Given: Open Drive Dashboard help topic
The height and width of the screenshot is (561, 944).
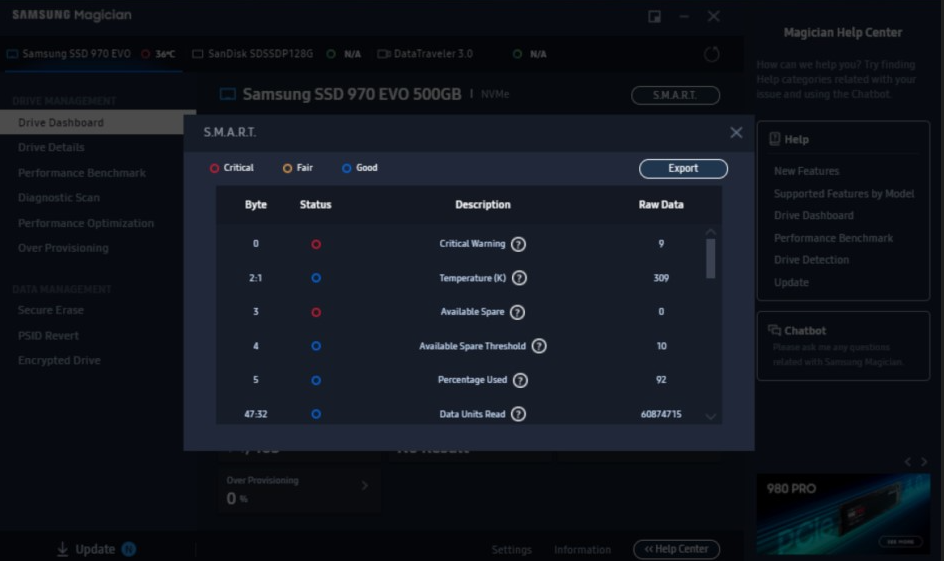Looking at the screenshot, I should click(x=813, y=215).
